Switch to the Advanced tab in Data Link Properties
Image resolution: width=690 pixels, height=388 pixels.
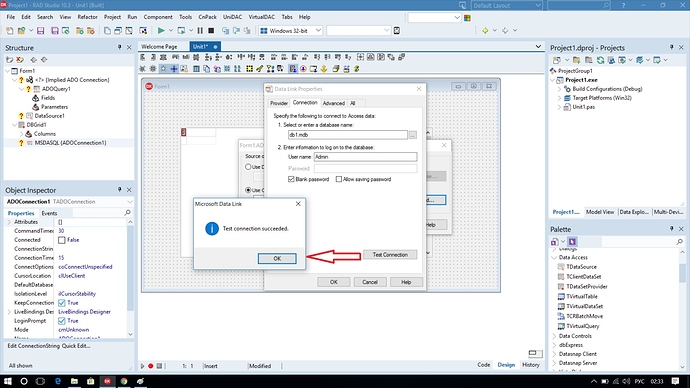tap(334, 103)
